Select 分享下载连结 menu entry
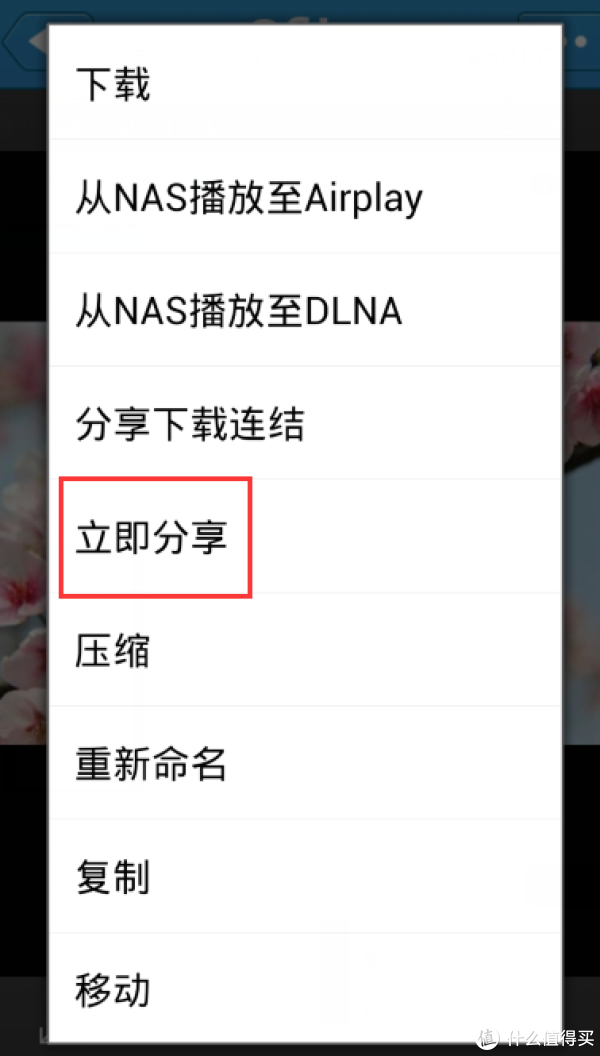This screenshot has height=1056, width=600. [x=304, y=424]
